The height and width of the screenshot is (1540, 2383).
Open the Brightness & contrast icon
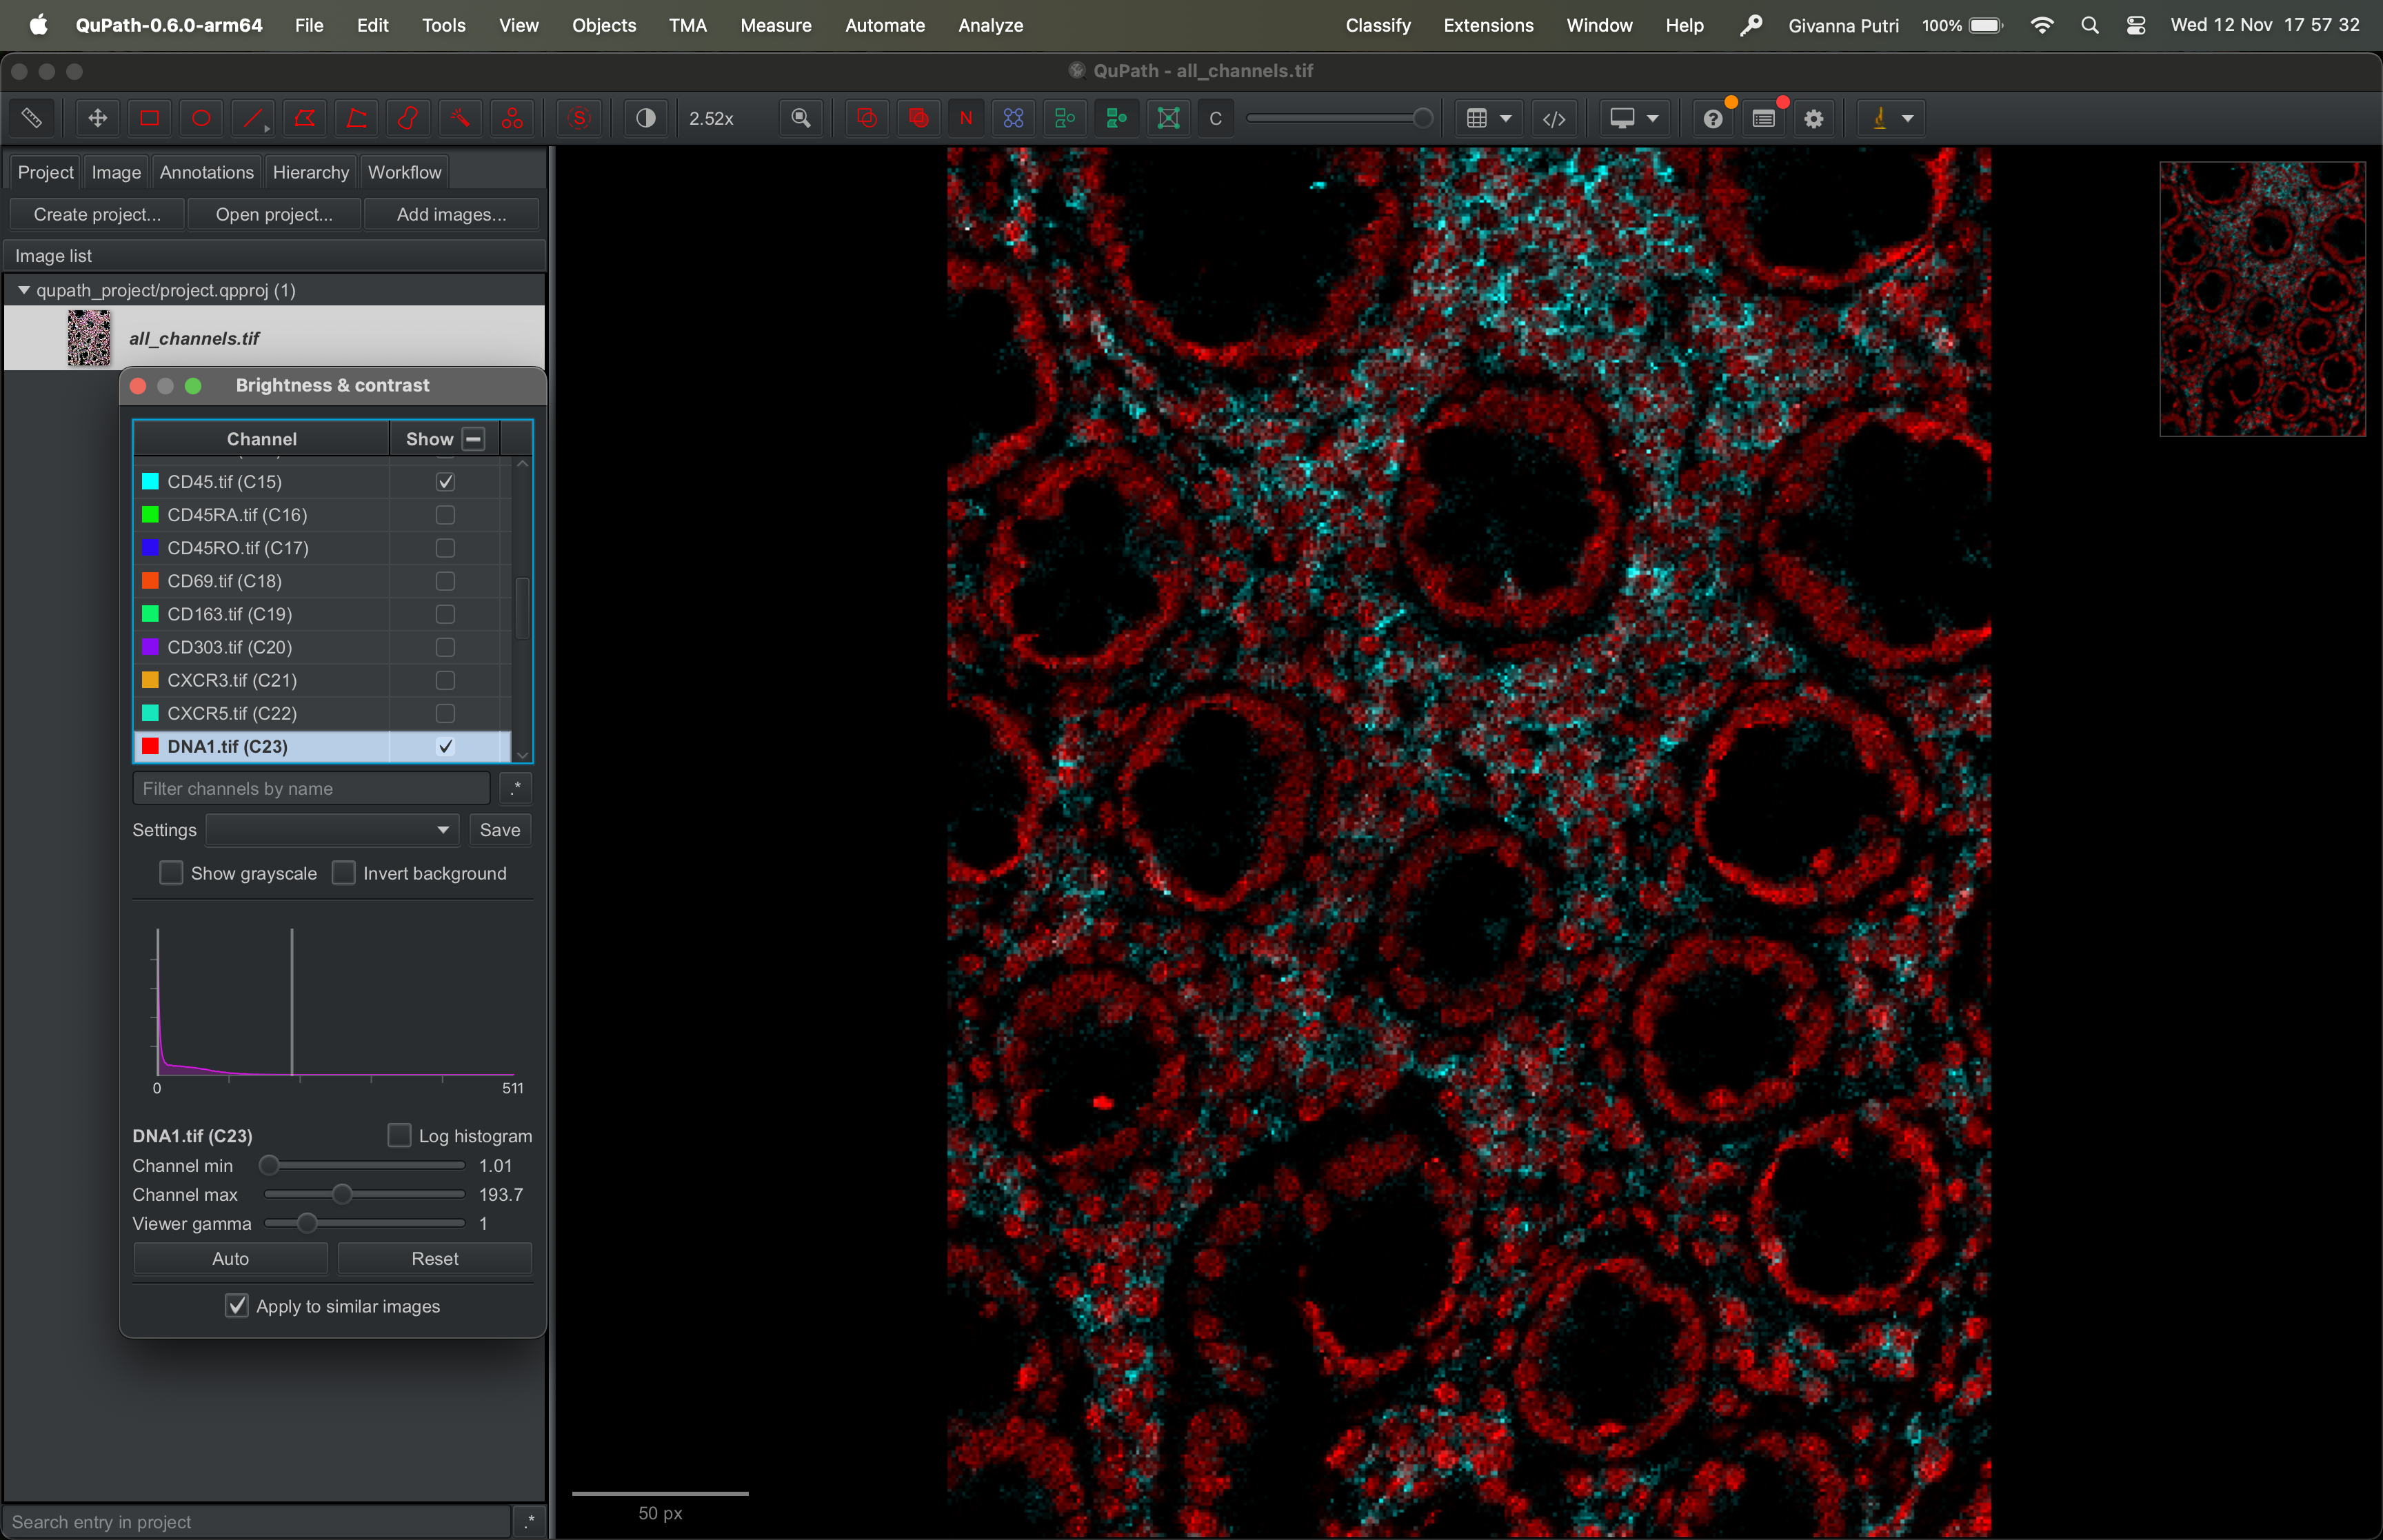(x=646, y=118)
